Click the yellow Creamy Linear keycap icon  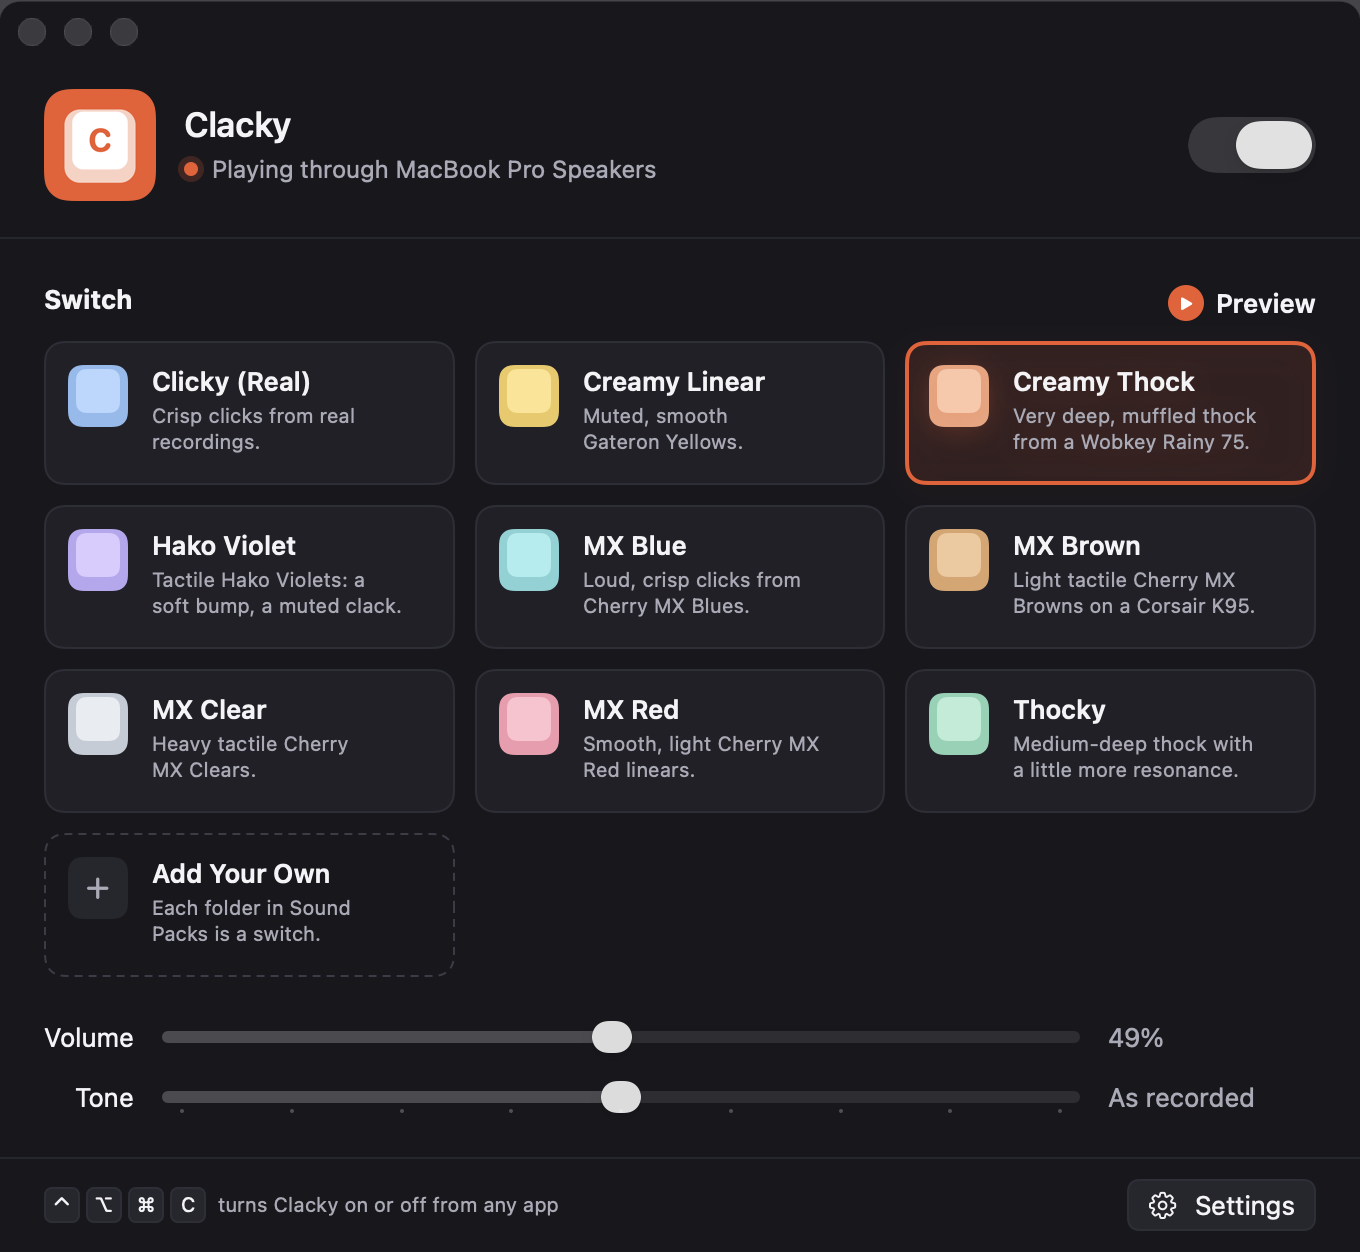click(x=529, y=396)
